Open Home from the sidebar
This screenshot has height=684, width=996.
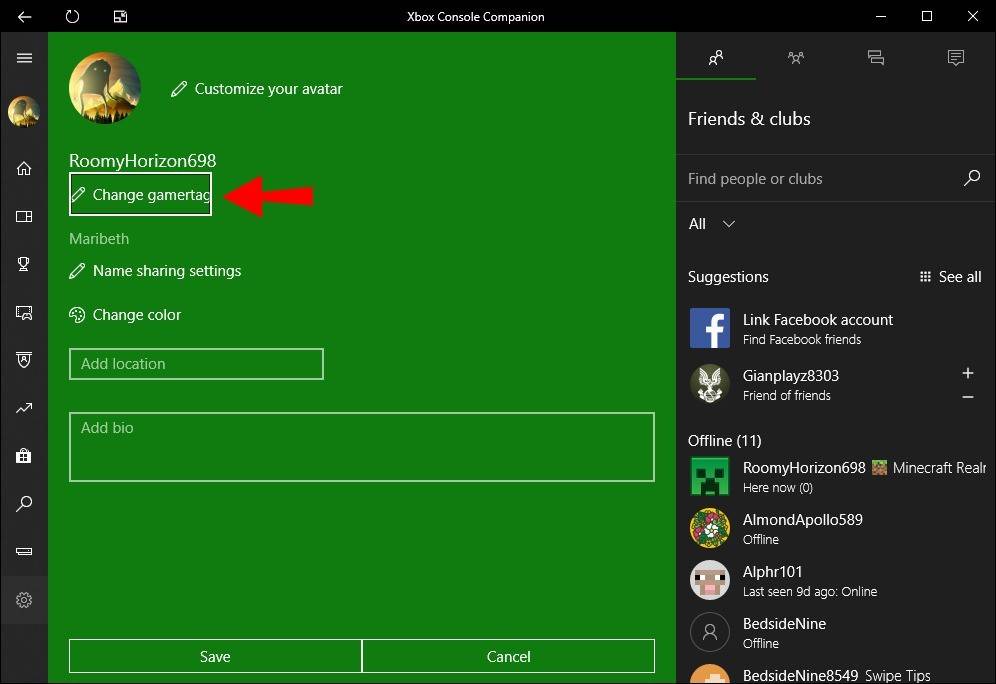click(24, 168)
